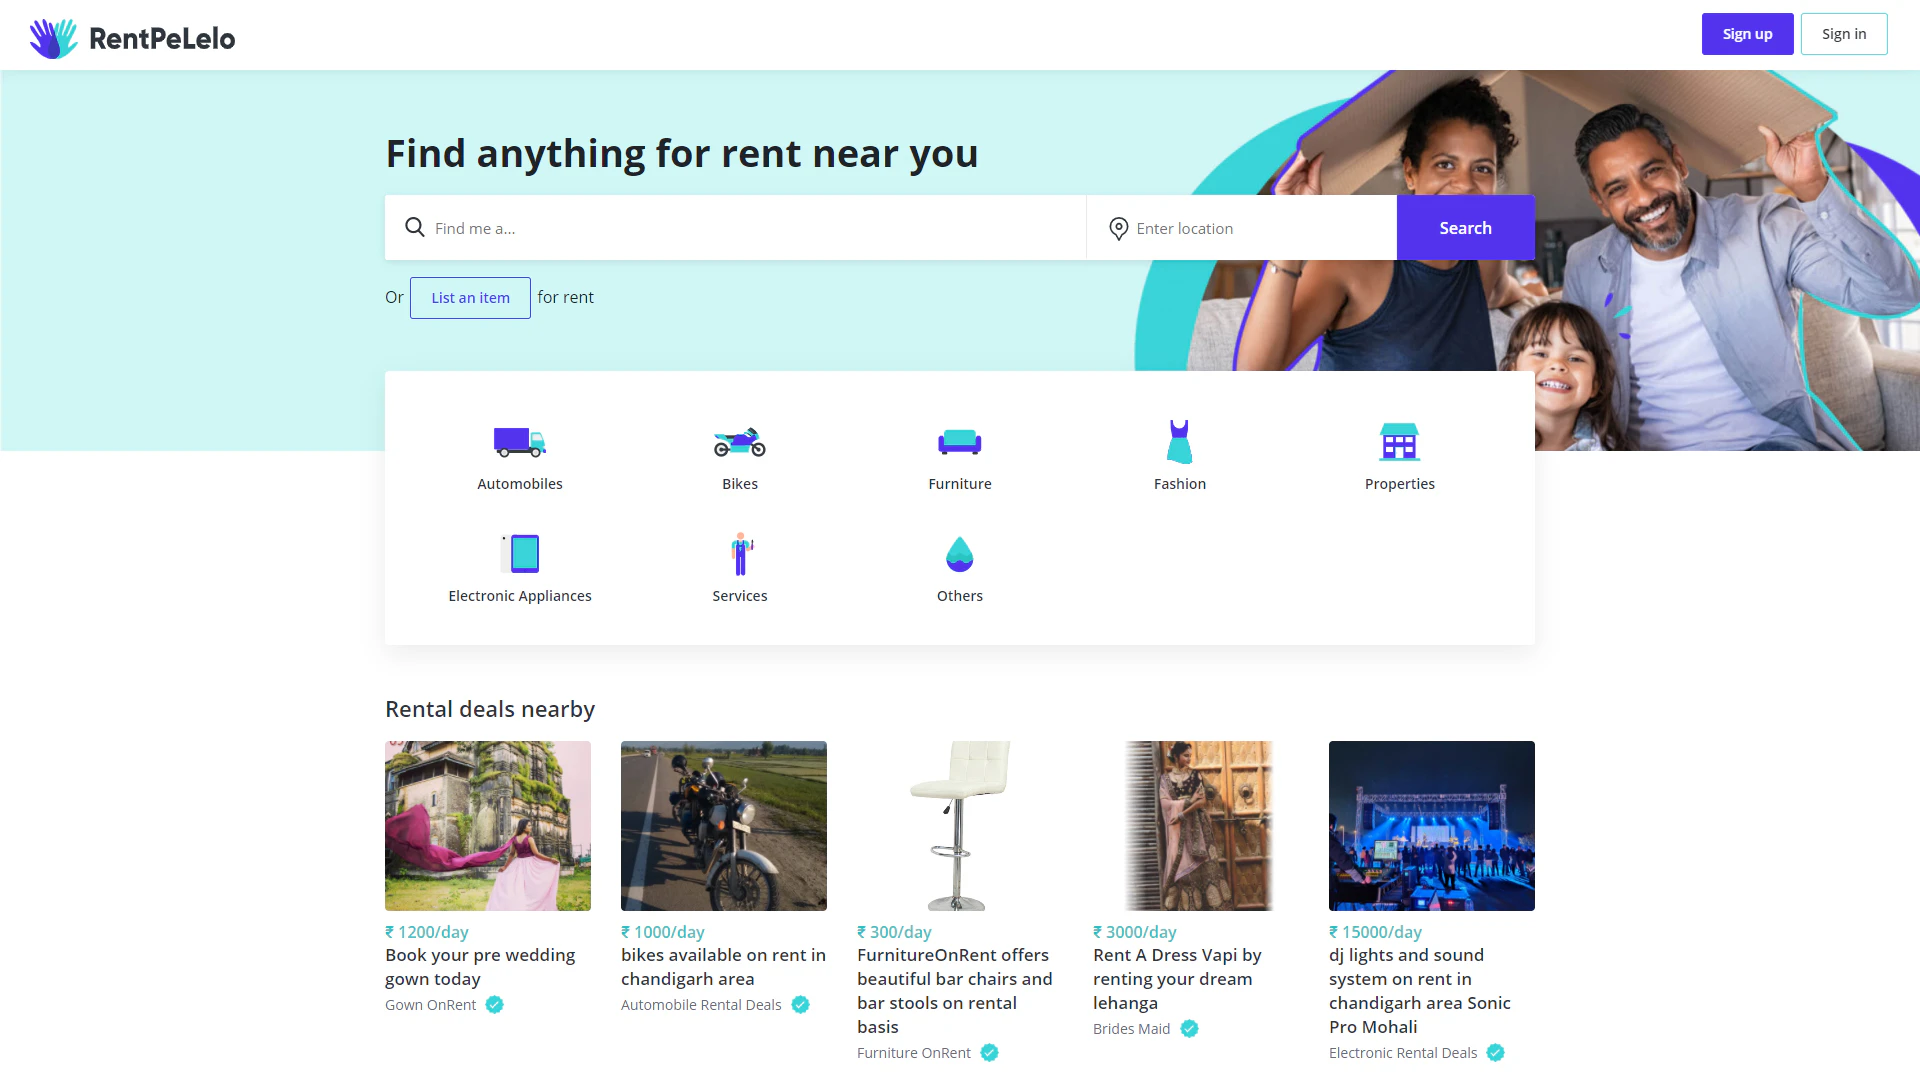This screenshot has height=1080, width=1920.
Task: Open the Automobiles truck category icon
Action: tap(519, 441)
